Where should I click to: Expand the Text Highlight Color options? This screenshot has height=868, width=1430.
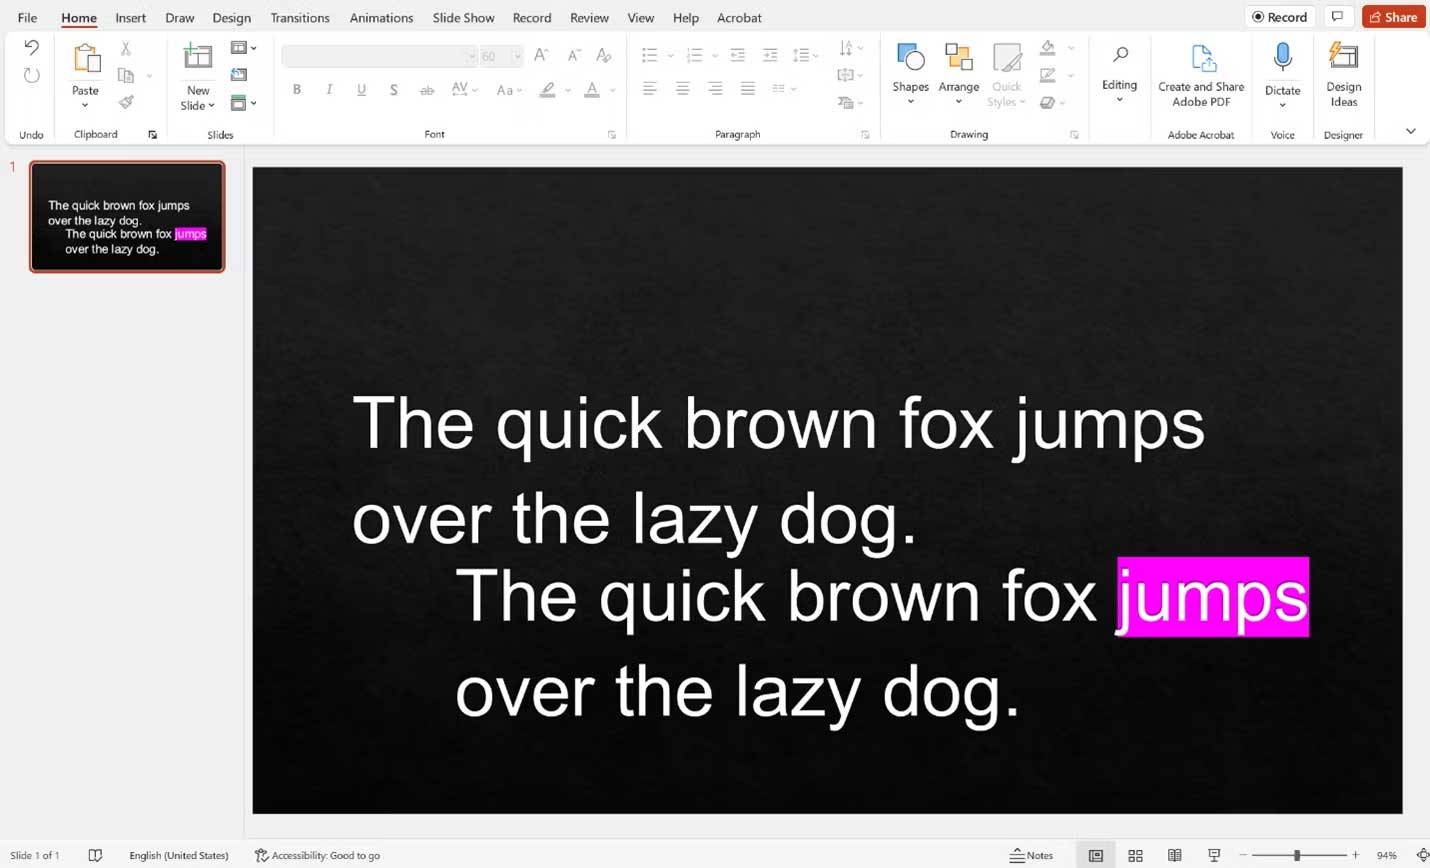coord(565,89)
